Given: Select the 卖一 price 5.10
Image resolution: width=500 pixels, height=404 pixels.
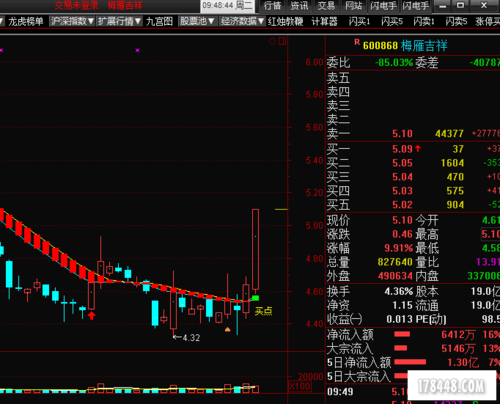Looking at the screenshot, I should click(402, 134).
